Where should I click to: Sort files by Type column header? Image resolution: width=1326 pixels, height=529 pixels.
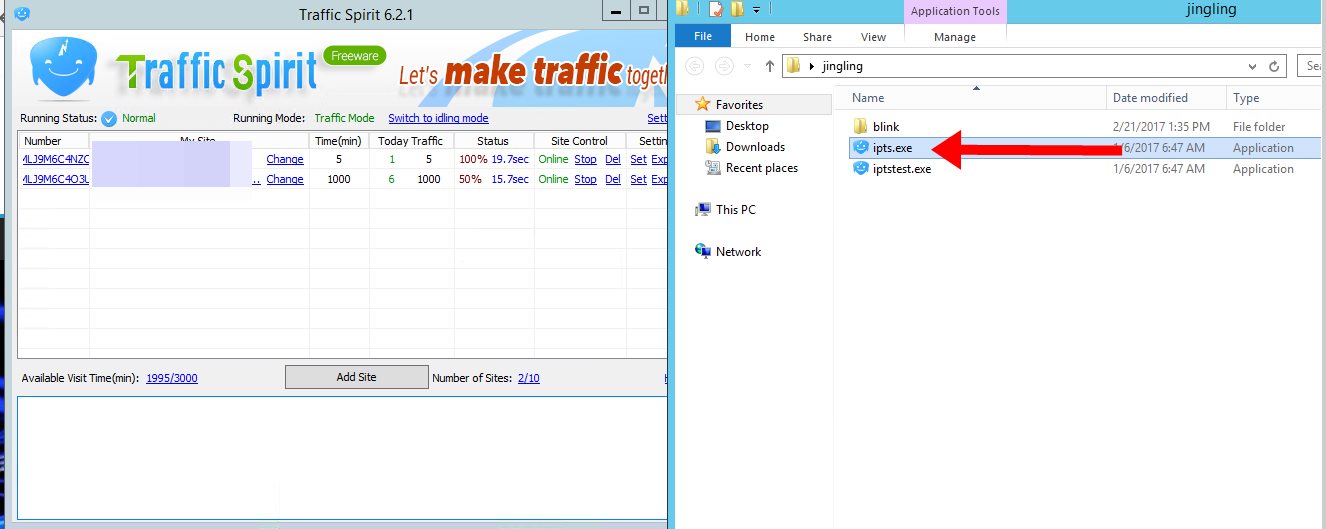point(1276,97)
